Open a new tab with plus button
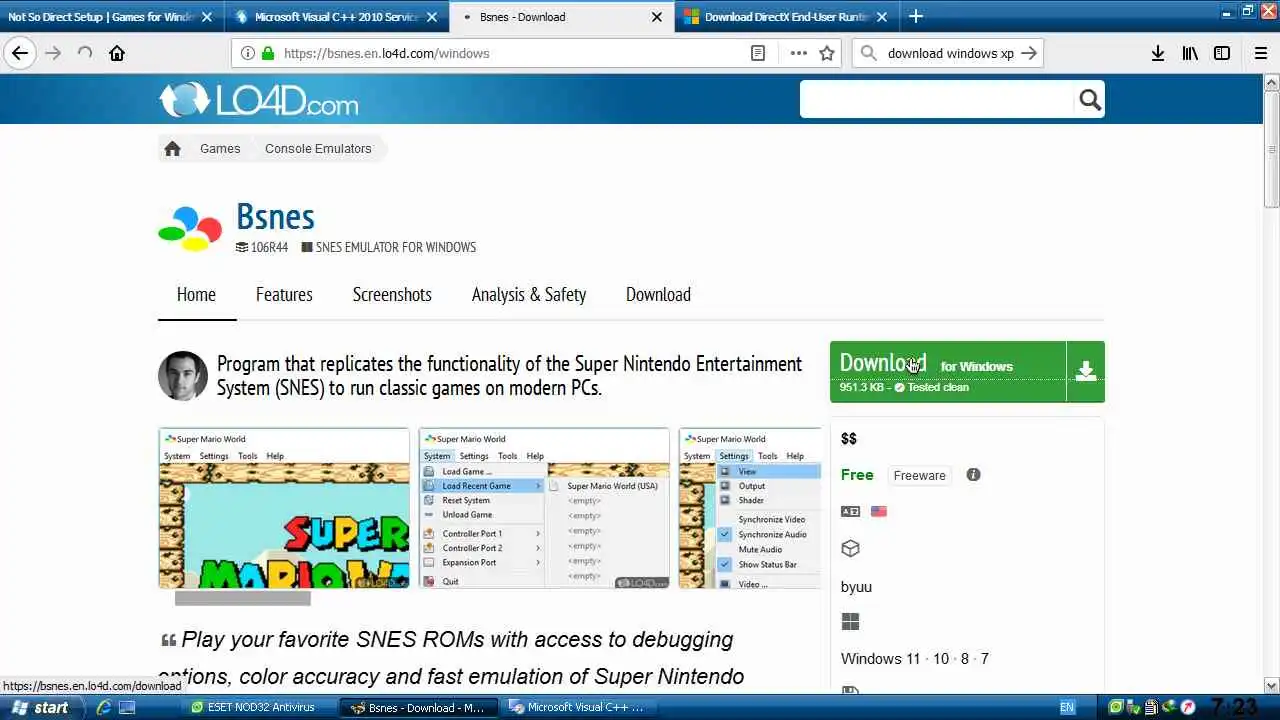The height and width of the screenshot is (720, 1280). pos(915,16)
